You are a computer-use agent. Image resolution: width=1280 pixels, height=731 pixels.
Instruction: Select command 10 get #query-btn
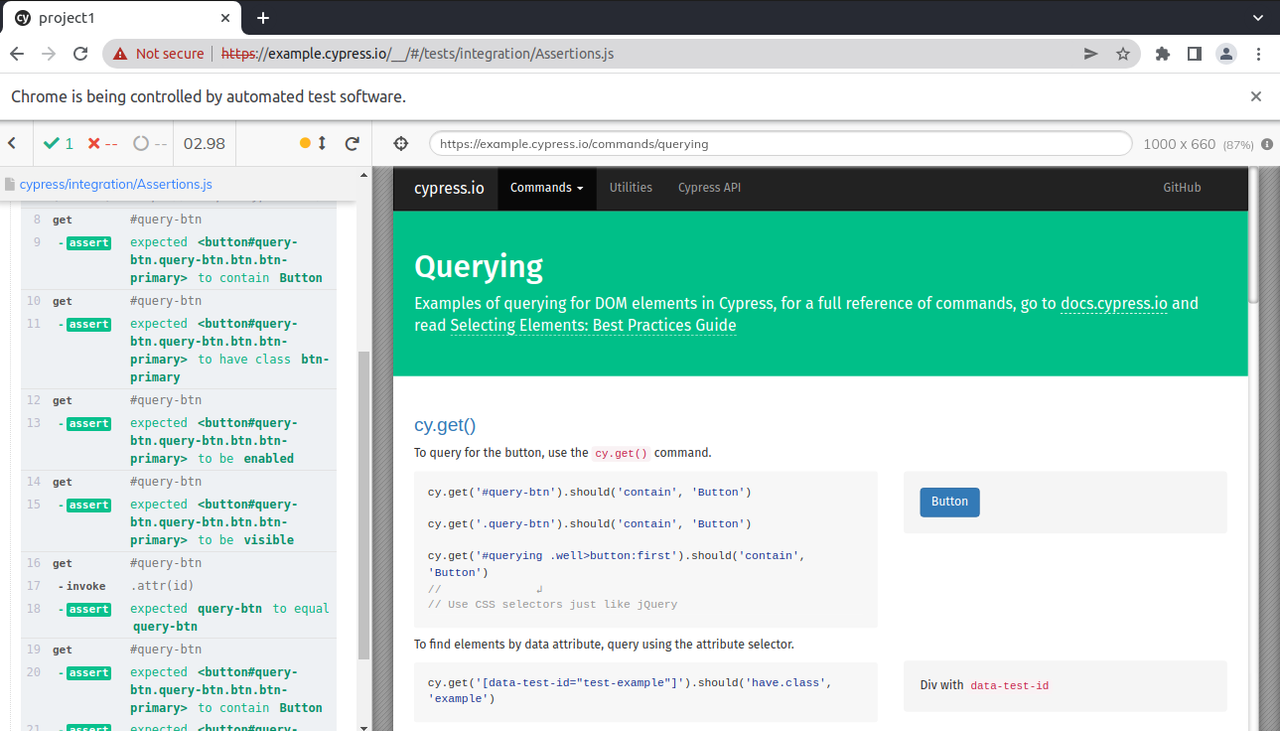(x=178, y=301)
